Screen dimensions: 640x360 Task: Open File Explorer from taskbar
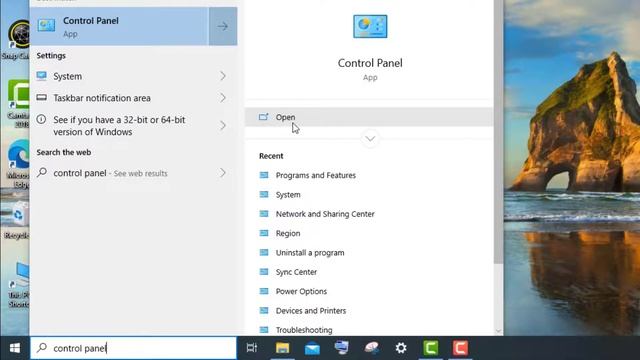coord(282,348)
